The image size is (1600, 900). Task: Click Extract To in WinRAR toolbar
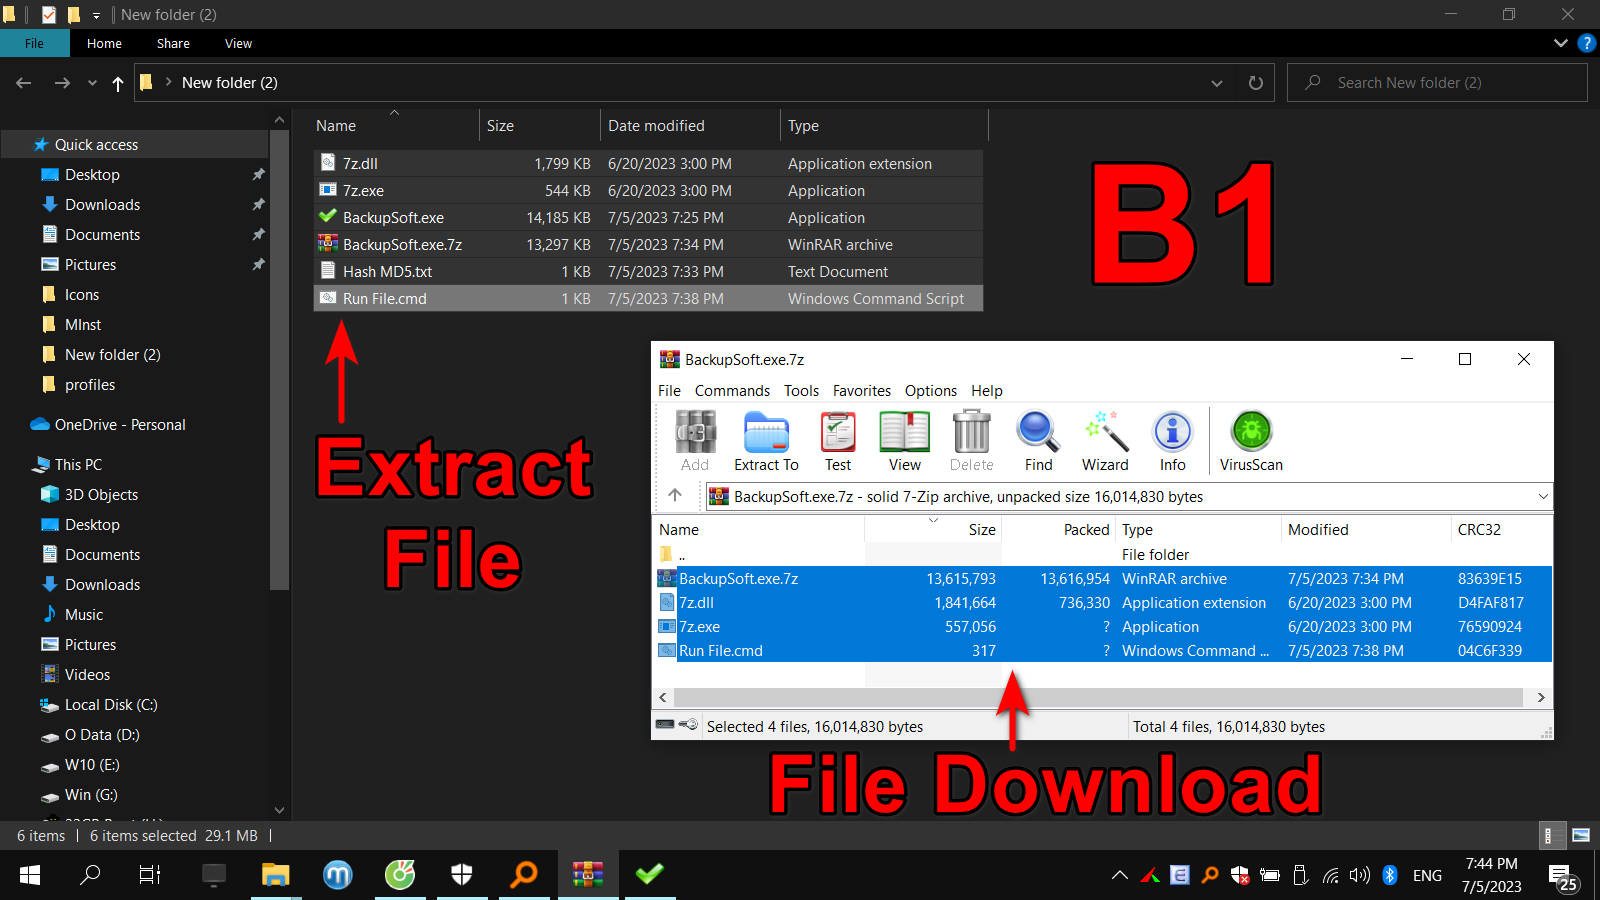766,441
